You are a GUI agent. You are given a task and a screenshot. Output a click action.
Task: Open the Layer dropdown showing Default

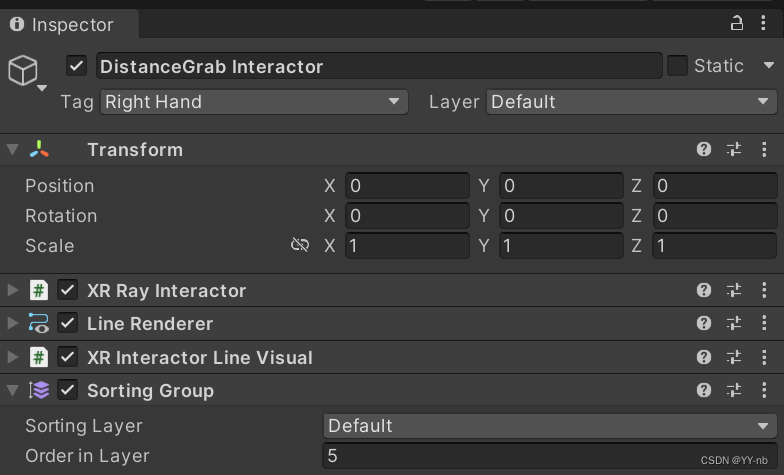(x=631, y=101)
